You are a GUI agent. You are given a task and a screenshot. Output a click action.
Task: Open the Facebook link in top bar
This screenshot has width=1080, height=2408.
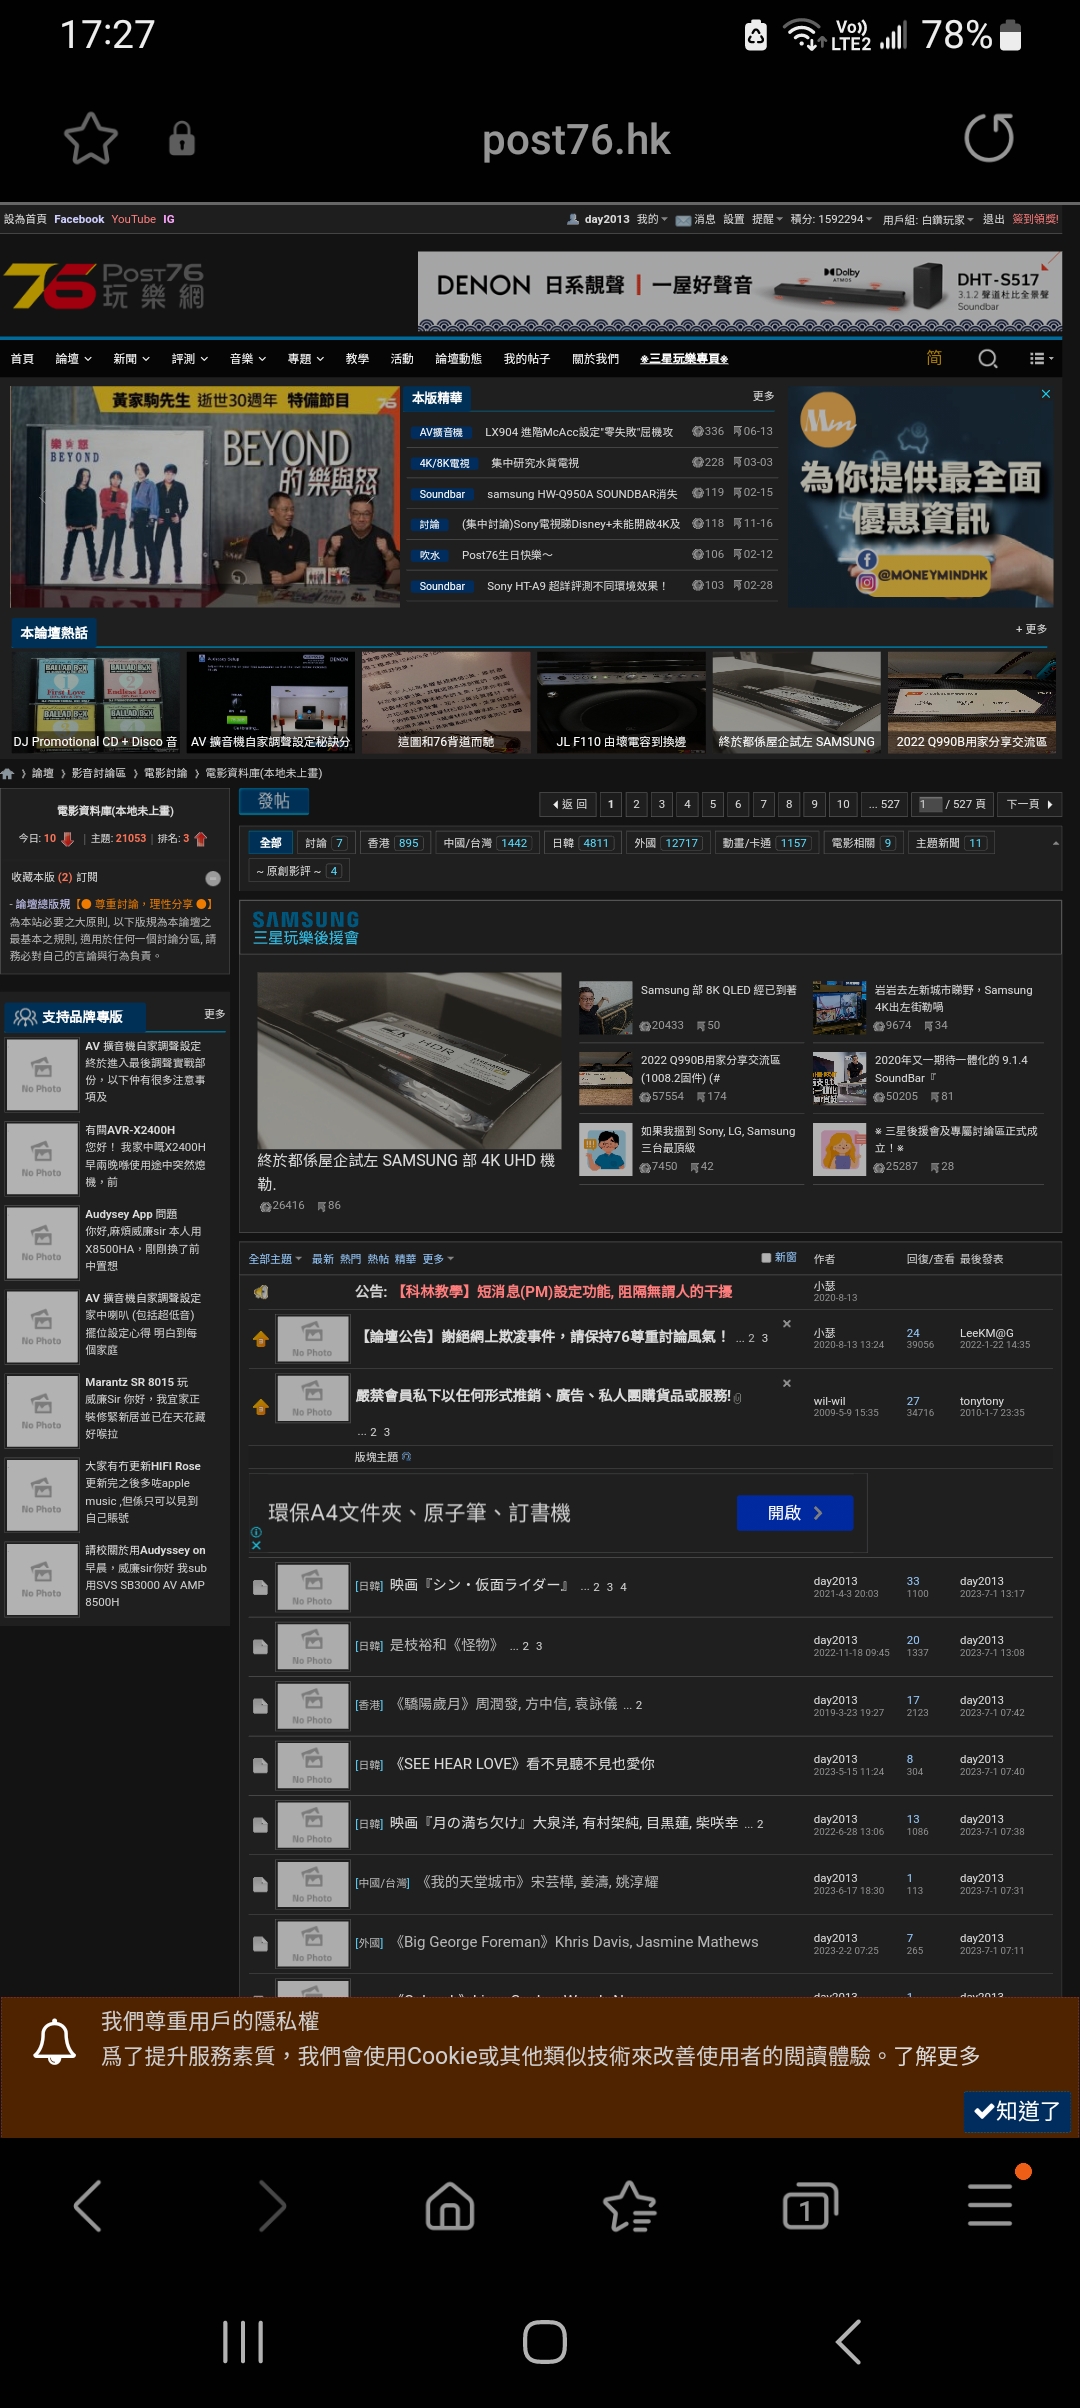pos(79,219)
